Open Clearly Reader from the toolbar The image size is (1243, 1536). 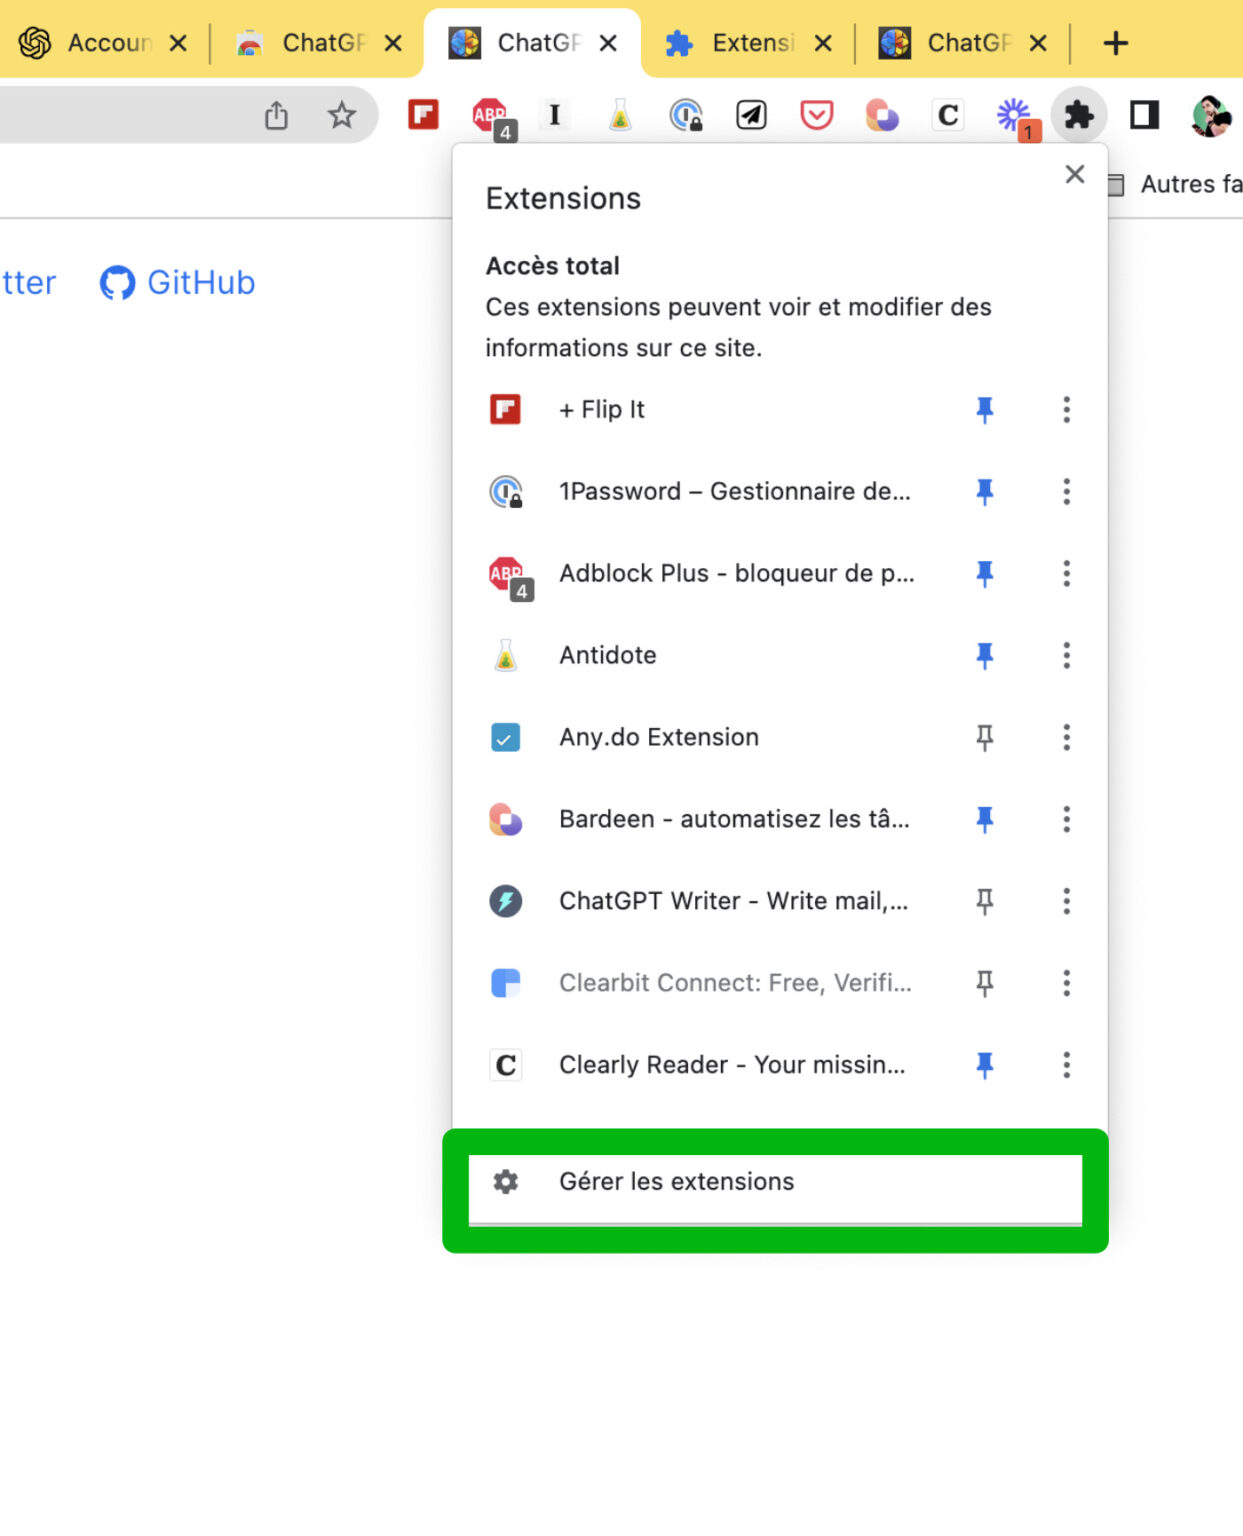pos(947,115)
